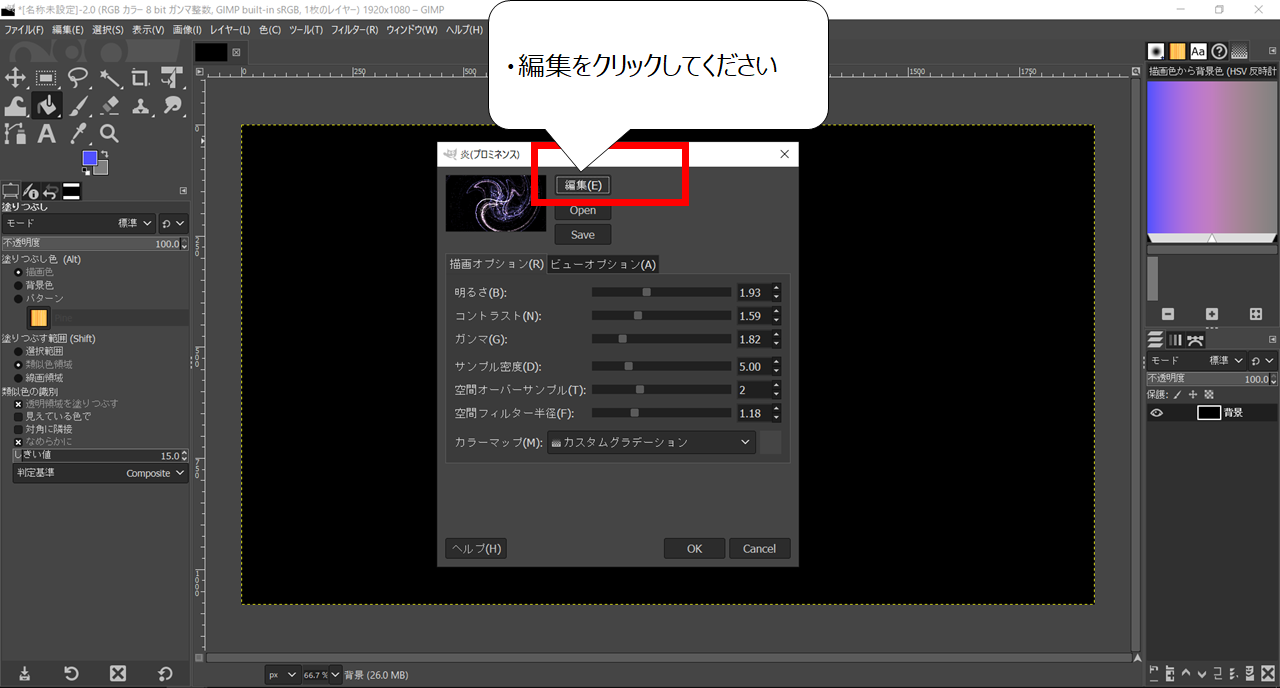Enable 対角に隣接 checkbox

click(x=18, y=429)
